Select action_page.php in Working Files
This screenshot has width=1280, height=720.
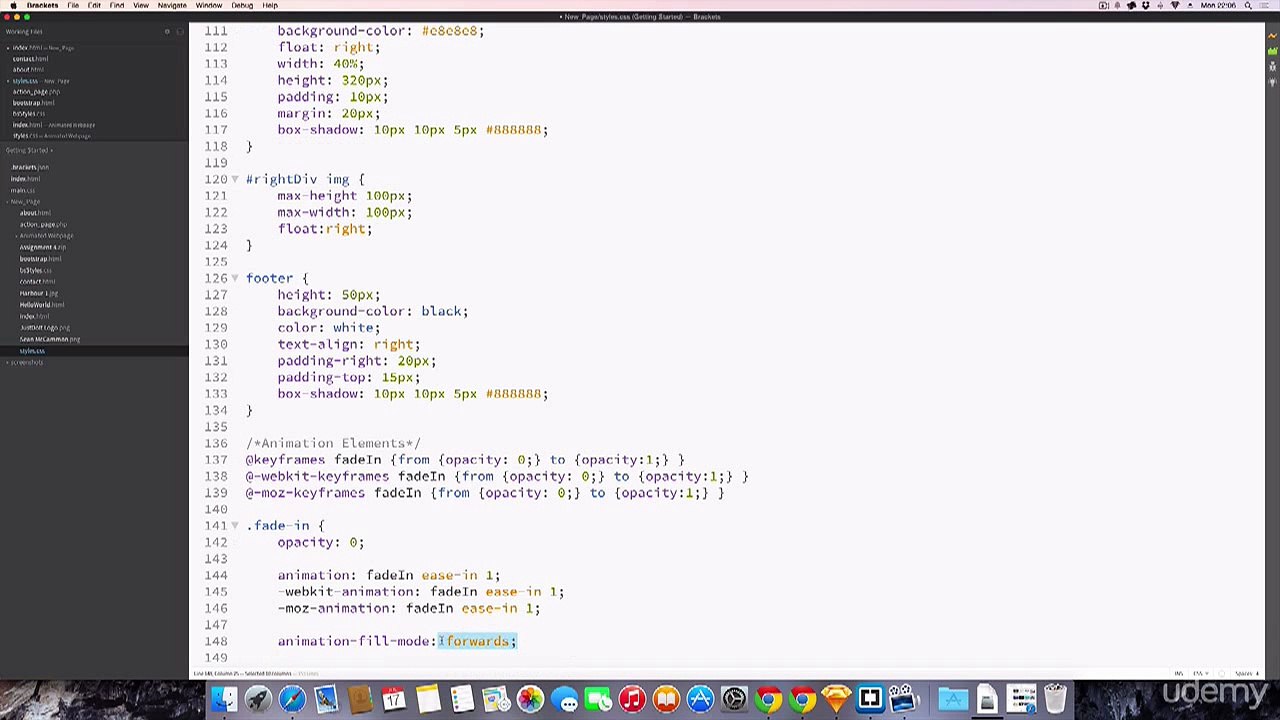[36, 92]
